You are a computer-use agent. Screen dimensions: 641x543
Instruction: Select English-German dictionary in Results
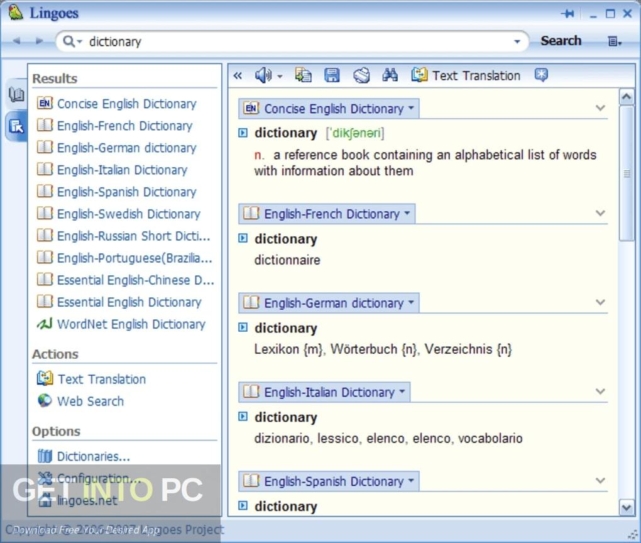[127, 148]
